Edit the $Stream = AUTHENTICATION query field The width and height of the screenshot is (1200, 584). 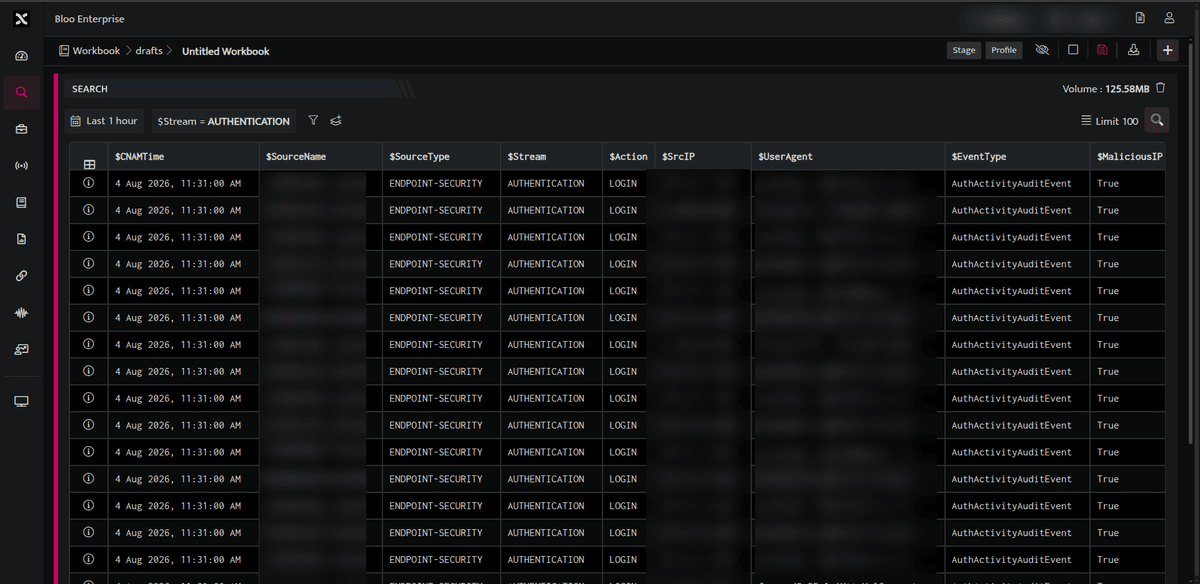click(x=224, y=121)
